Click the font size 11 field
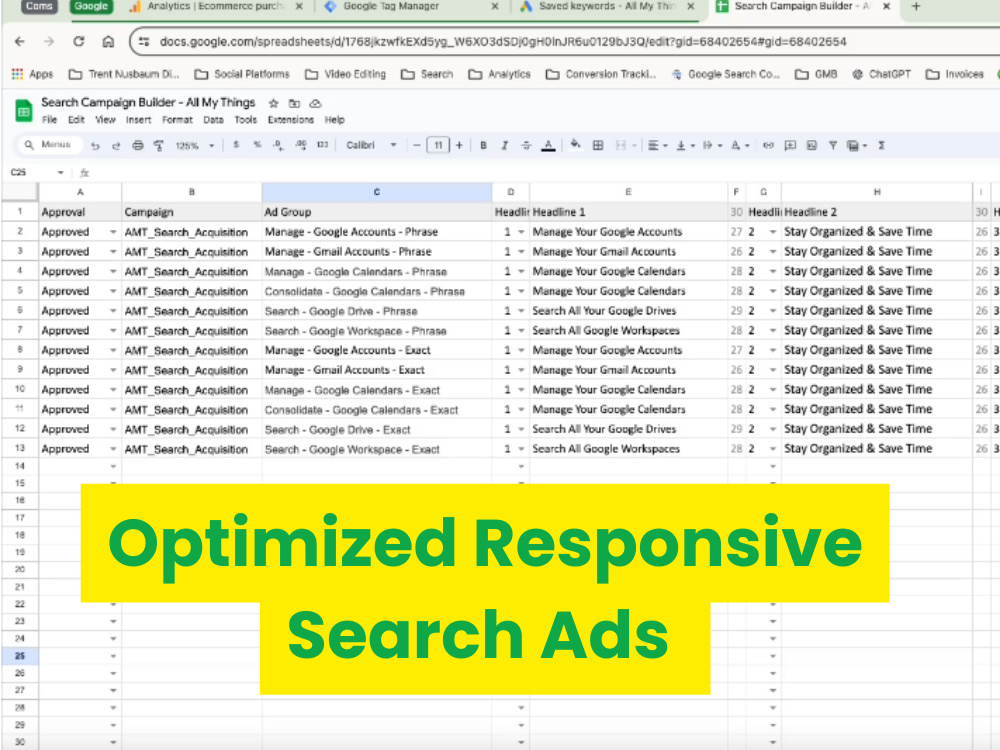This screenshot has height=750, width=1000. [438, 145]
